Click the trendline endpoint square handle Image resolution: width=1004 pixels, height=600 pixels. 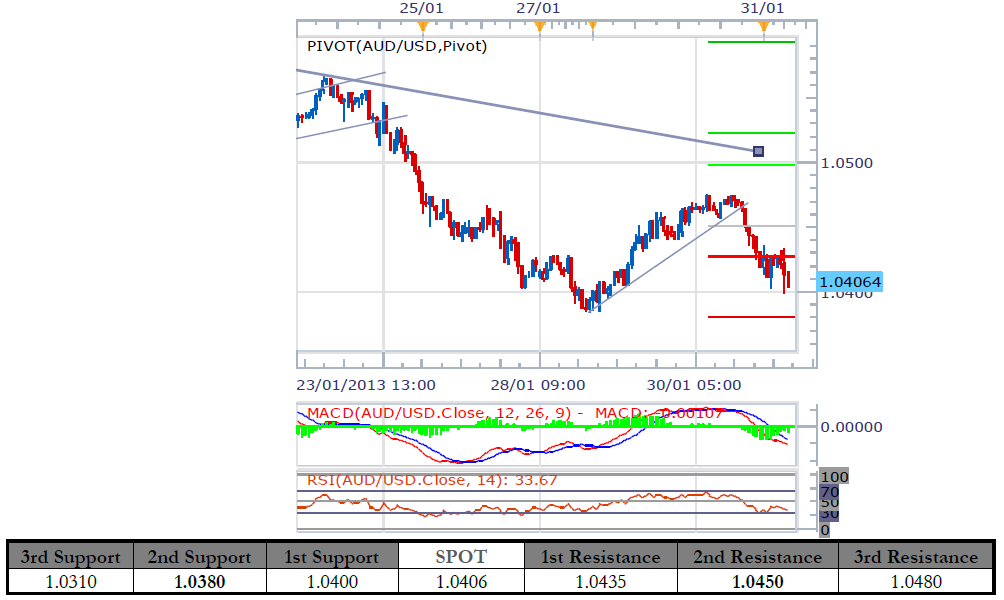[759, 152]
